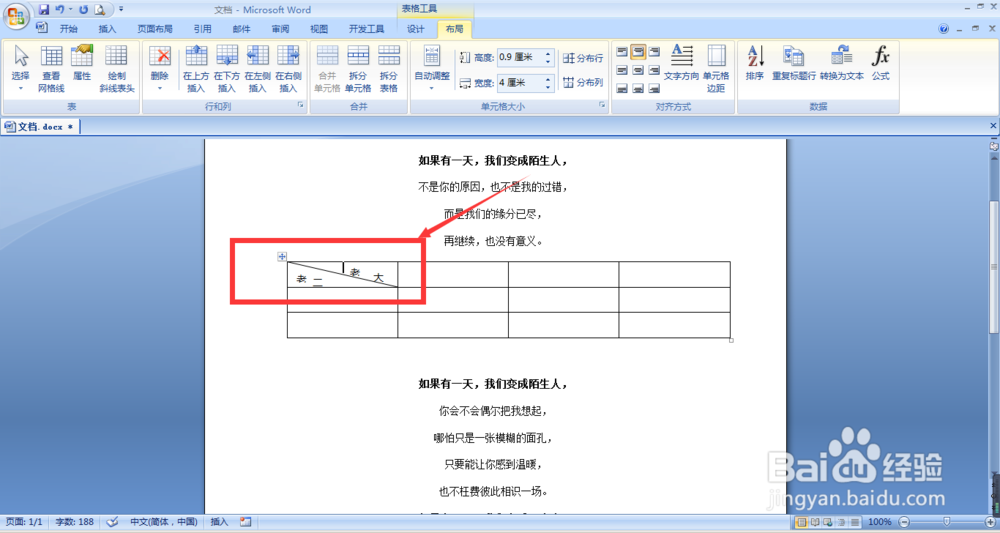
Task: Insert a row with 在下方插入
Action: (226, 68)
